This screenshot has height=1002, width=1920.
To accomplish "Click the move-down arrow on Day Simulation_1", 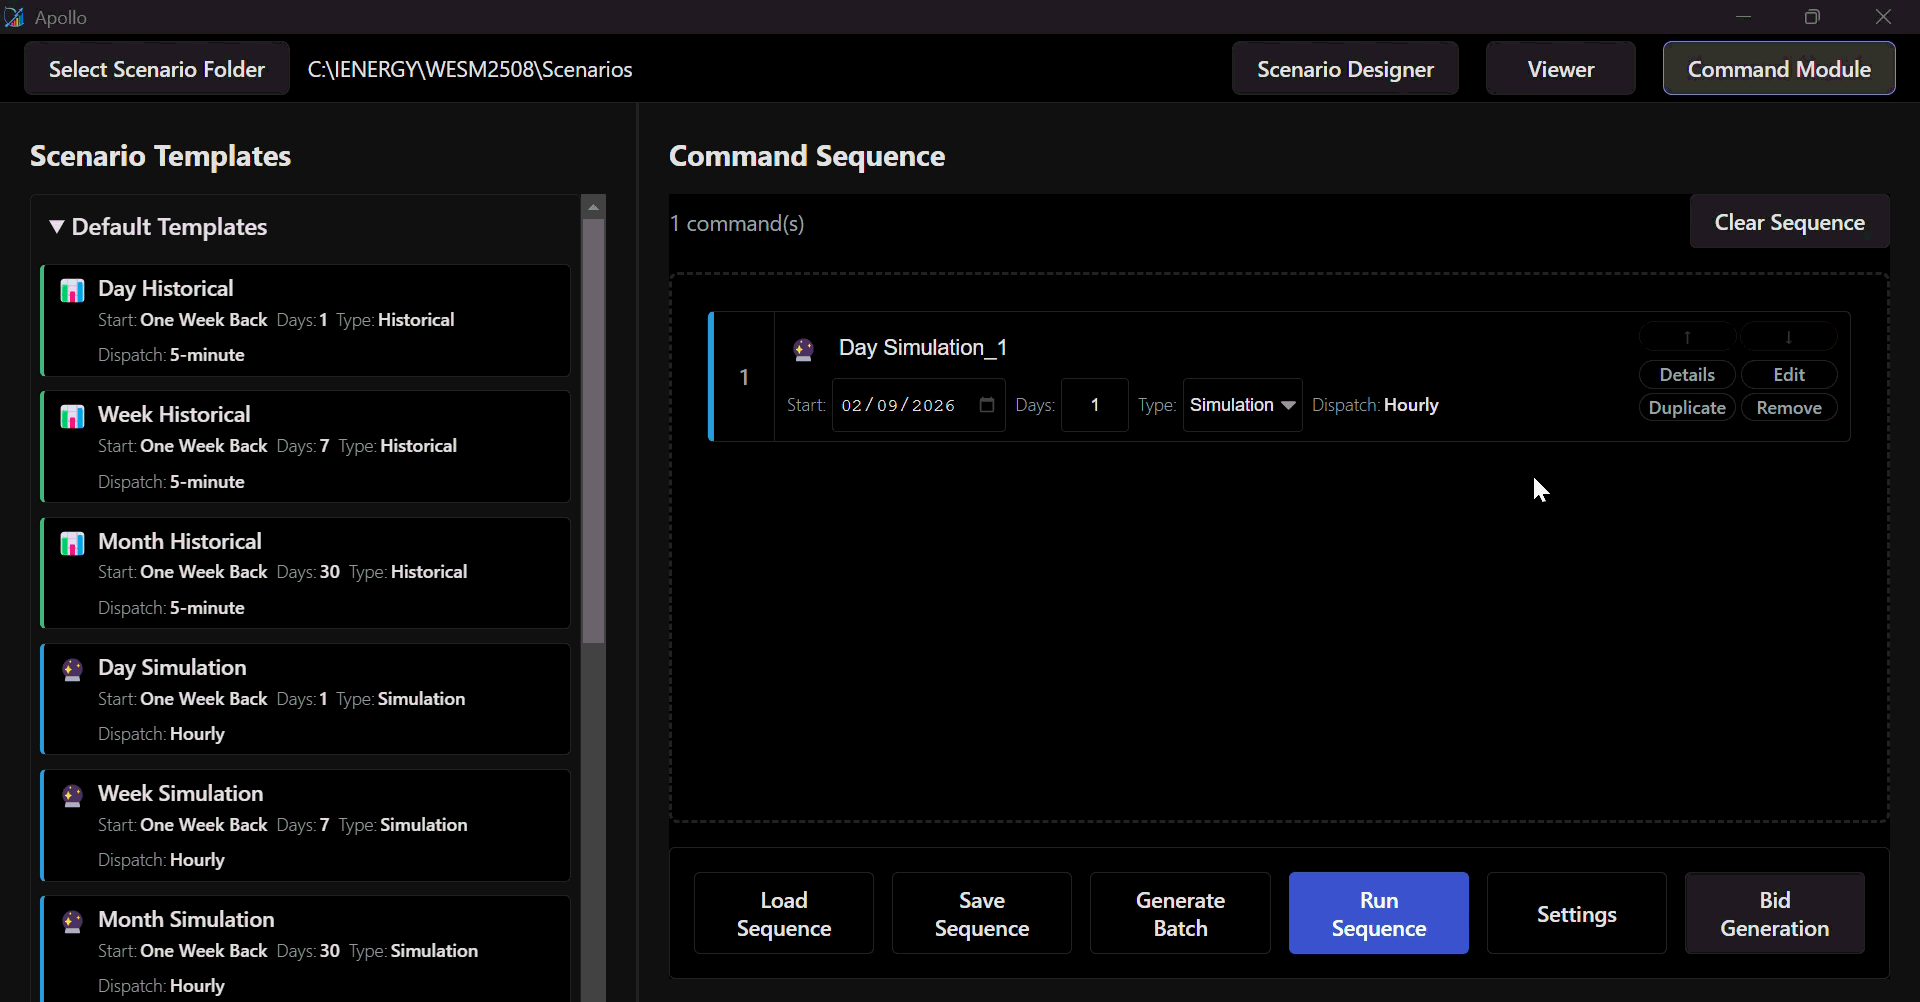I will click(1789, 336).
